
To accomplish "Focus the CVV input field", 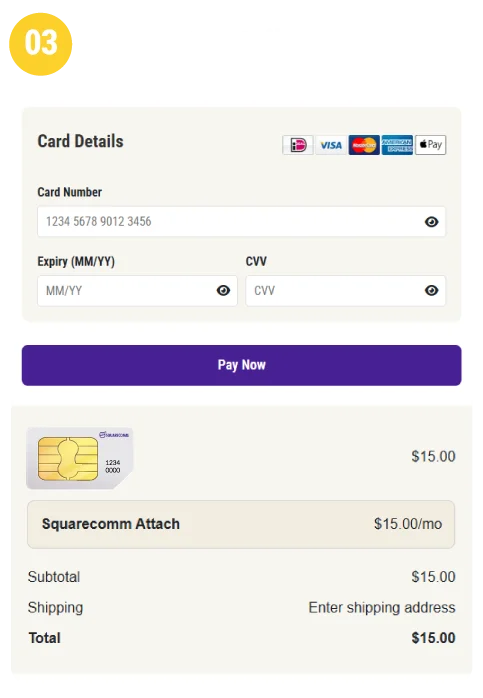I will [x=346, y=291].
